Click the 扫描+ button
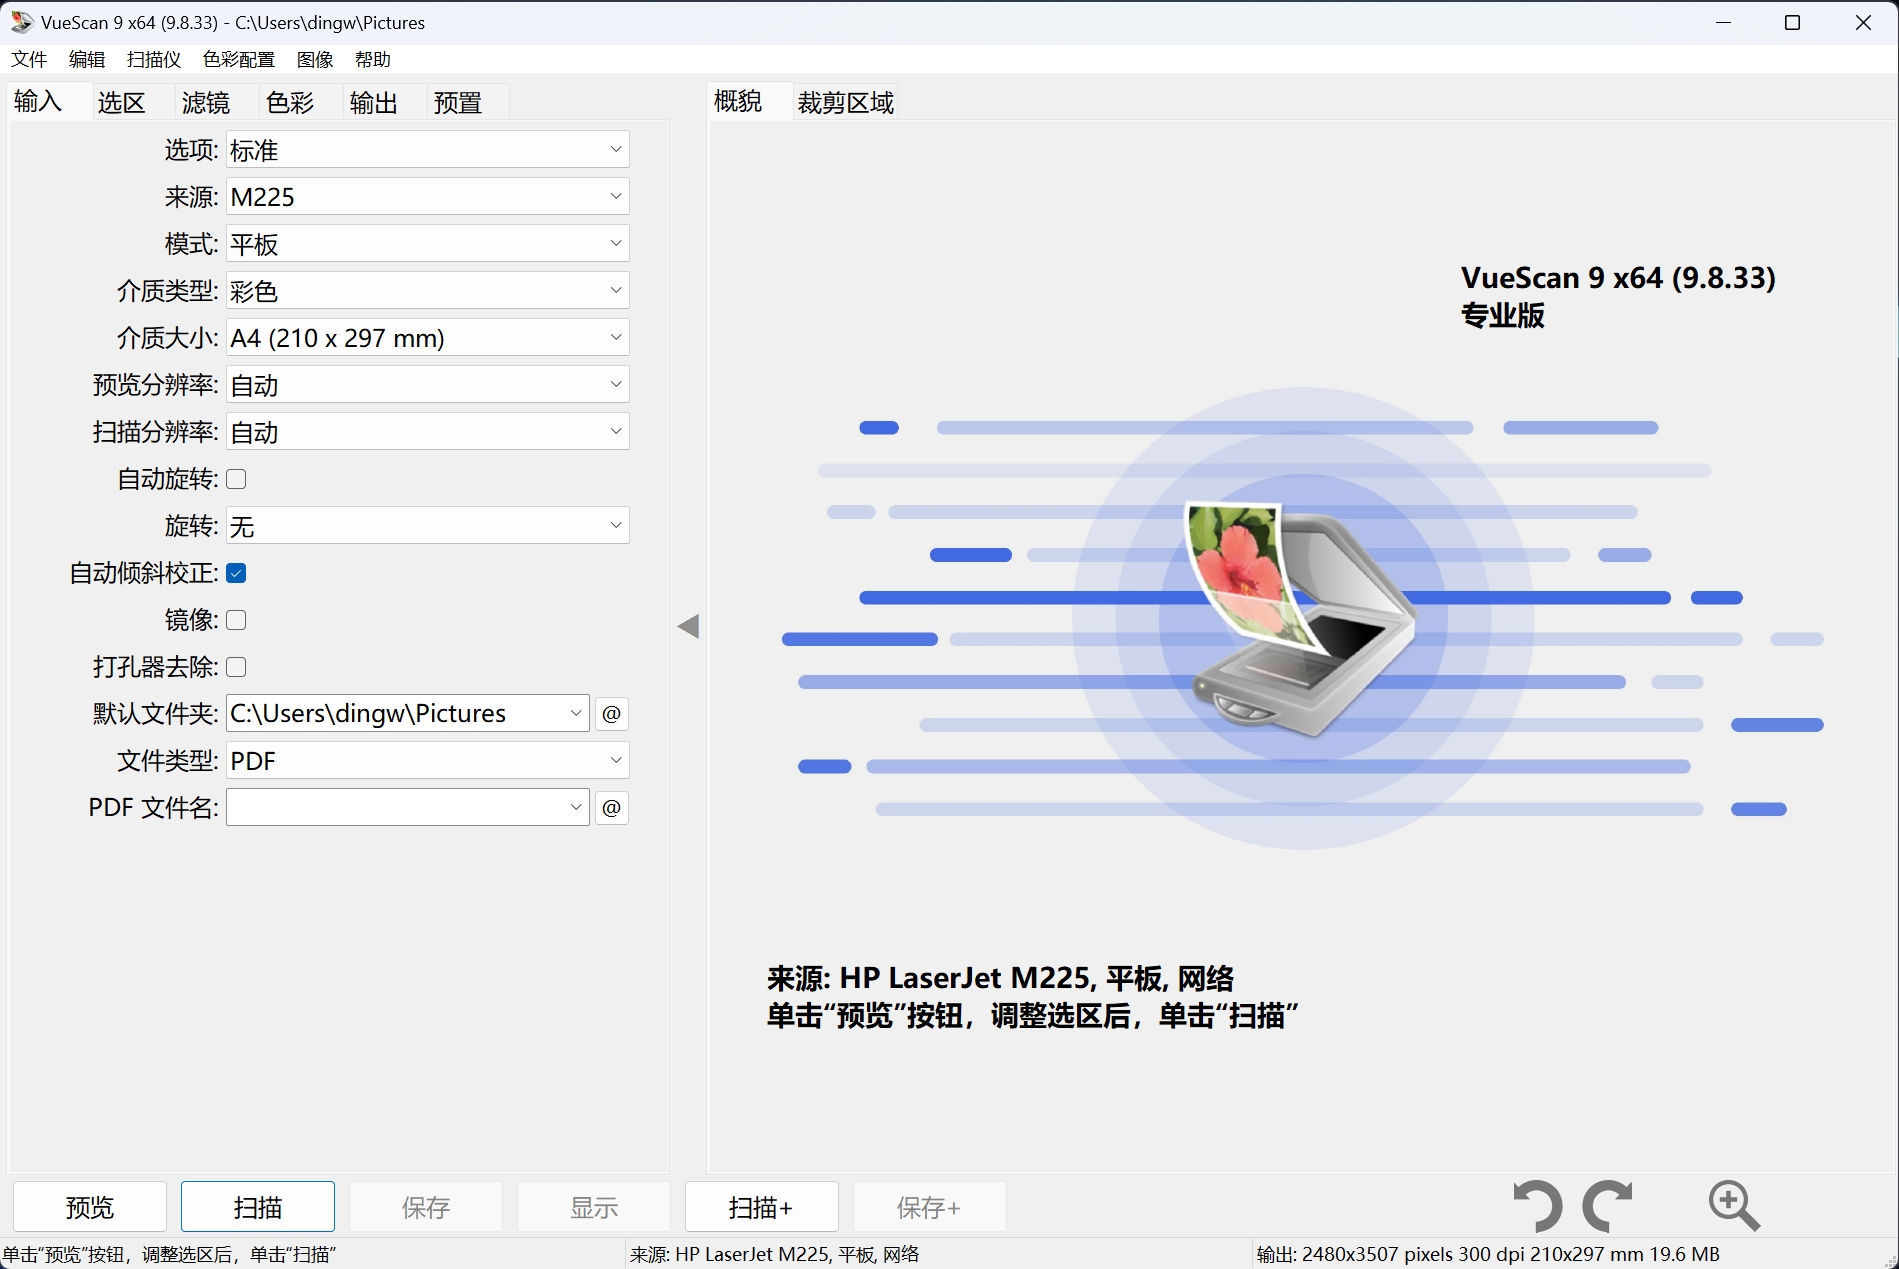 (x=761, y=1207)
